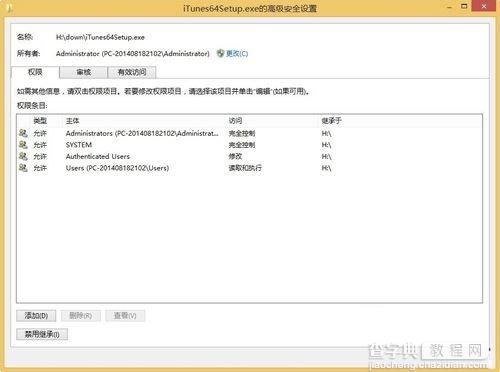Select the Administrators permission entry
The image size is (500, 372).
coord(249,133)
